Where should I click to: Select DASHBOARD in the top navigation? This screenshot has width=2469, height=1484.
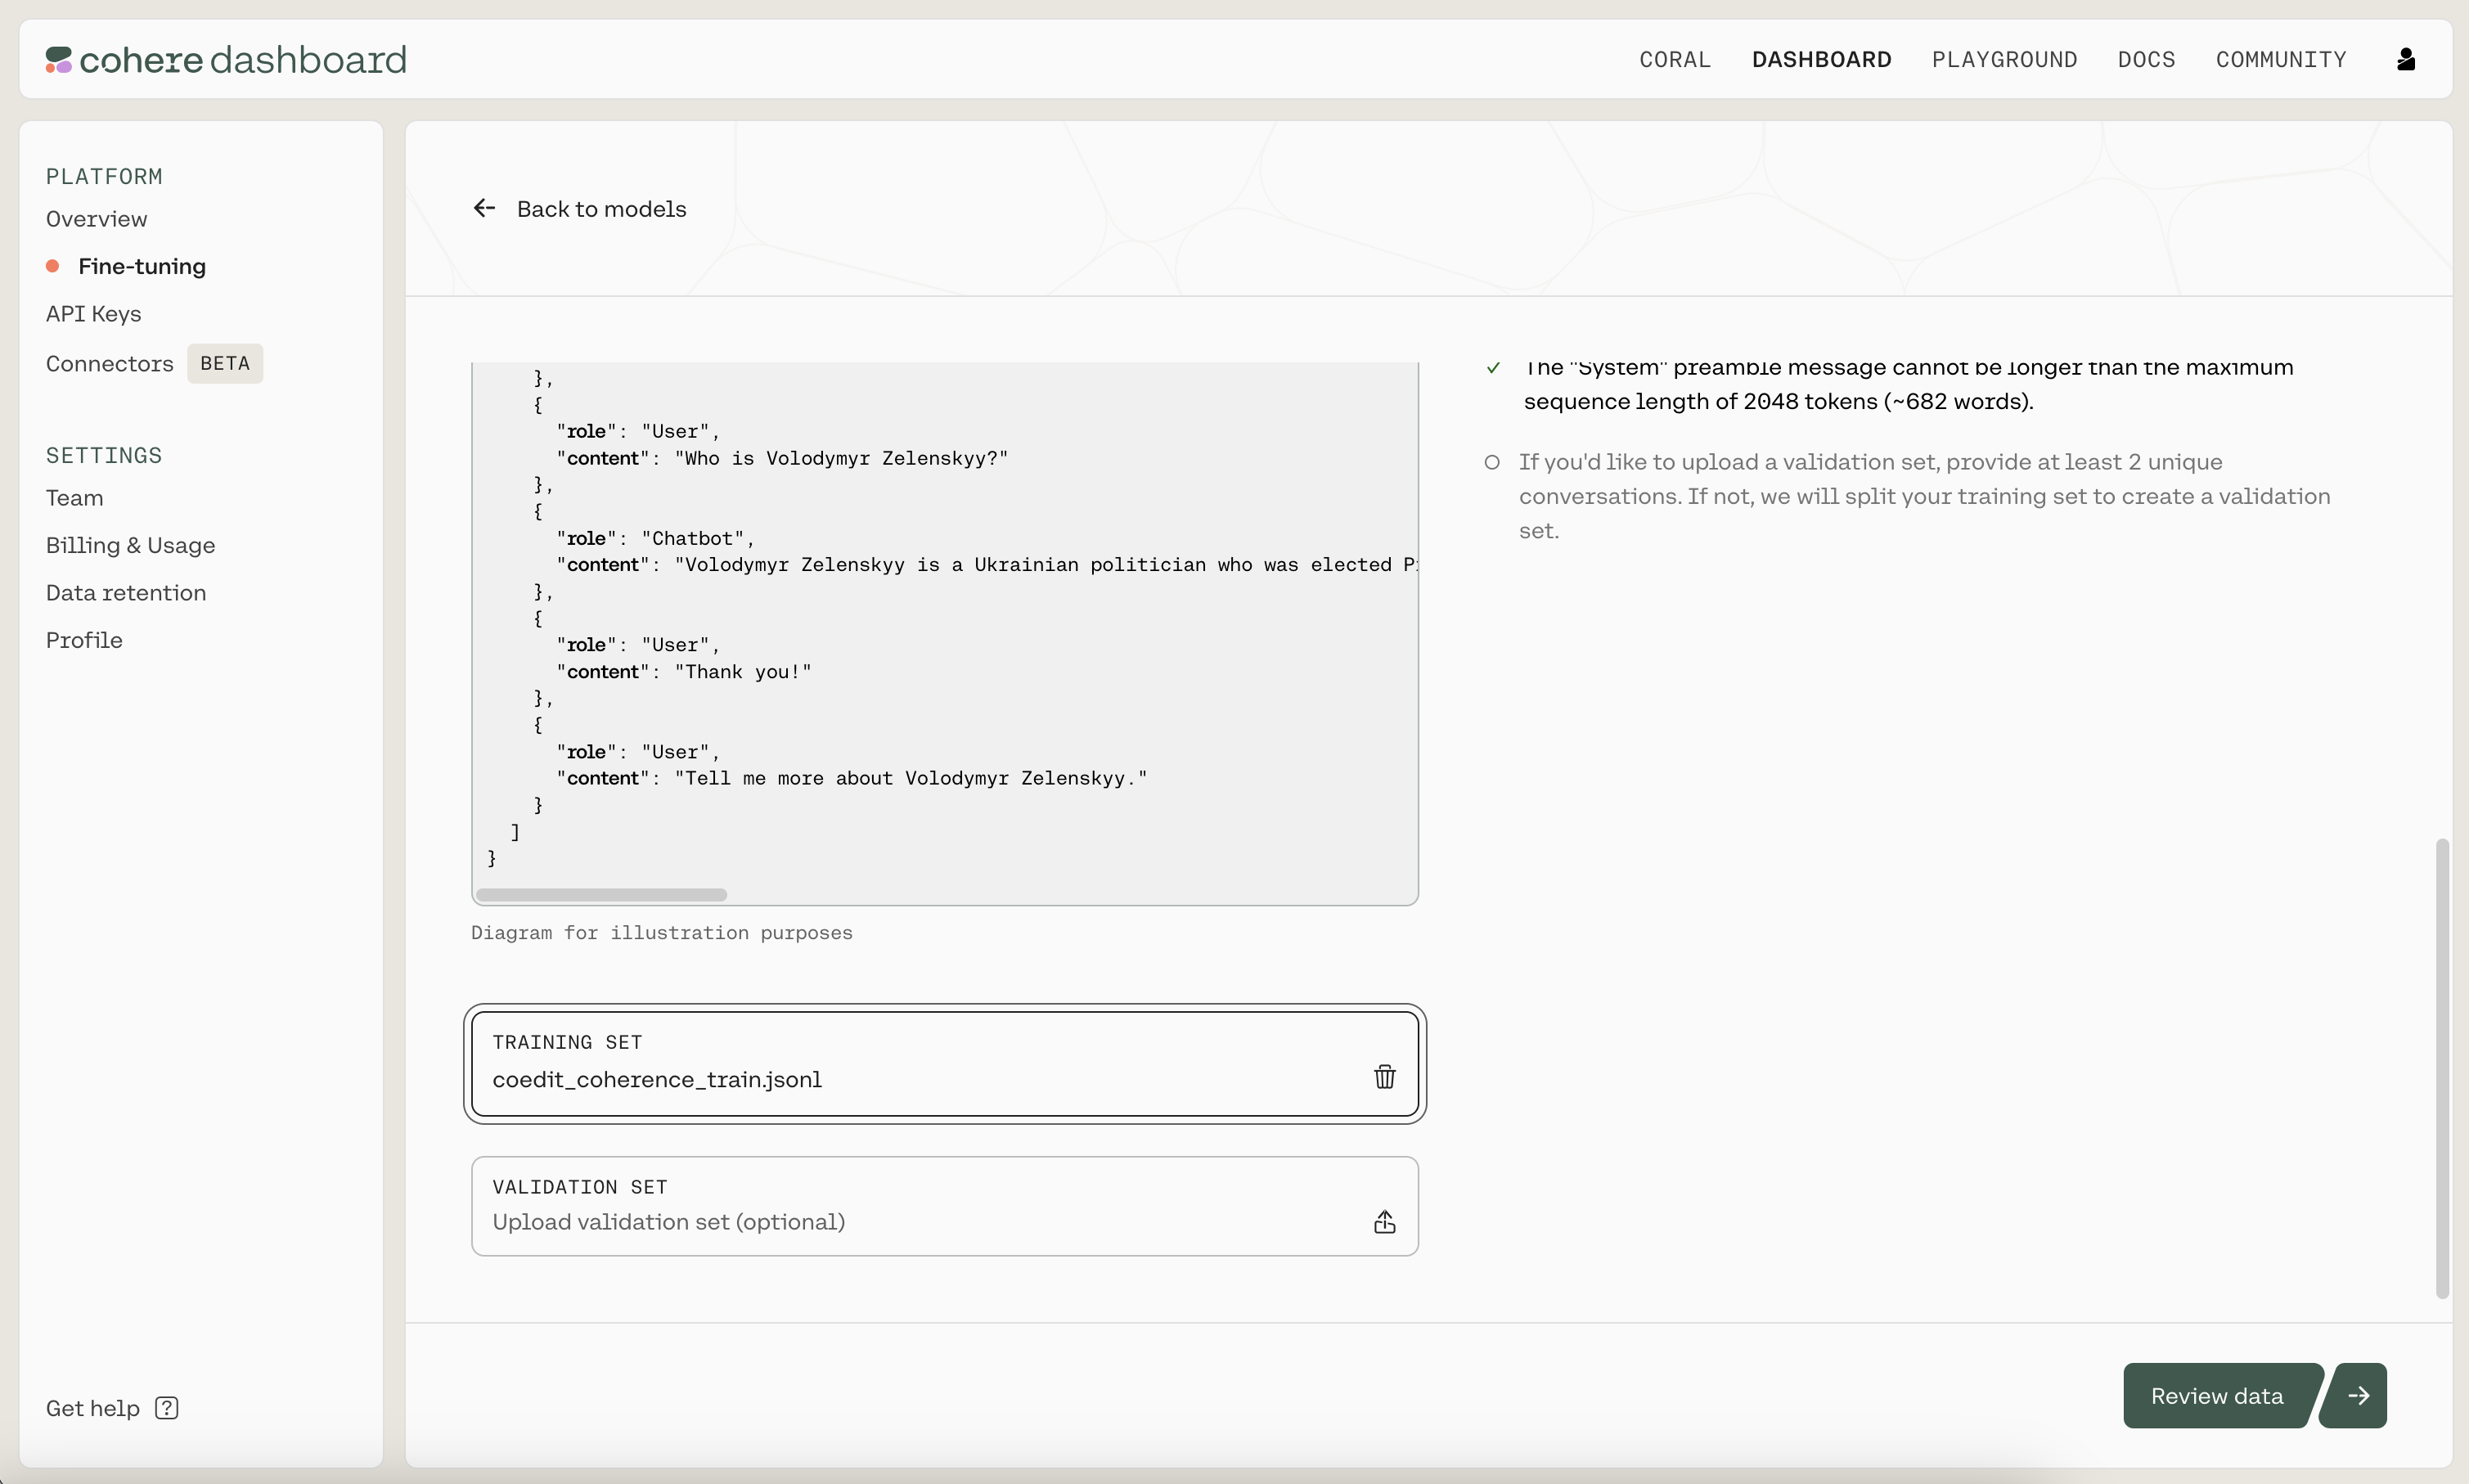coord(1821,60)
